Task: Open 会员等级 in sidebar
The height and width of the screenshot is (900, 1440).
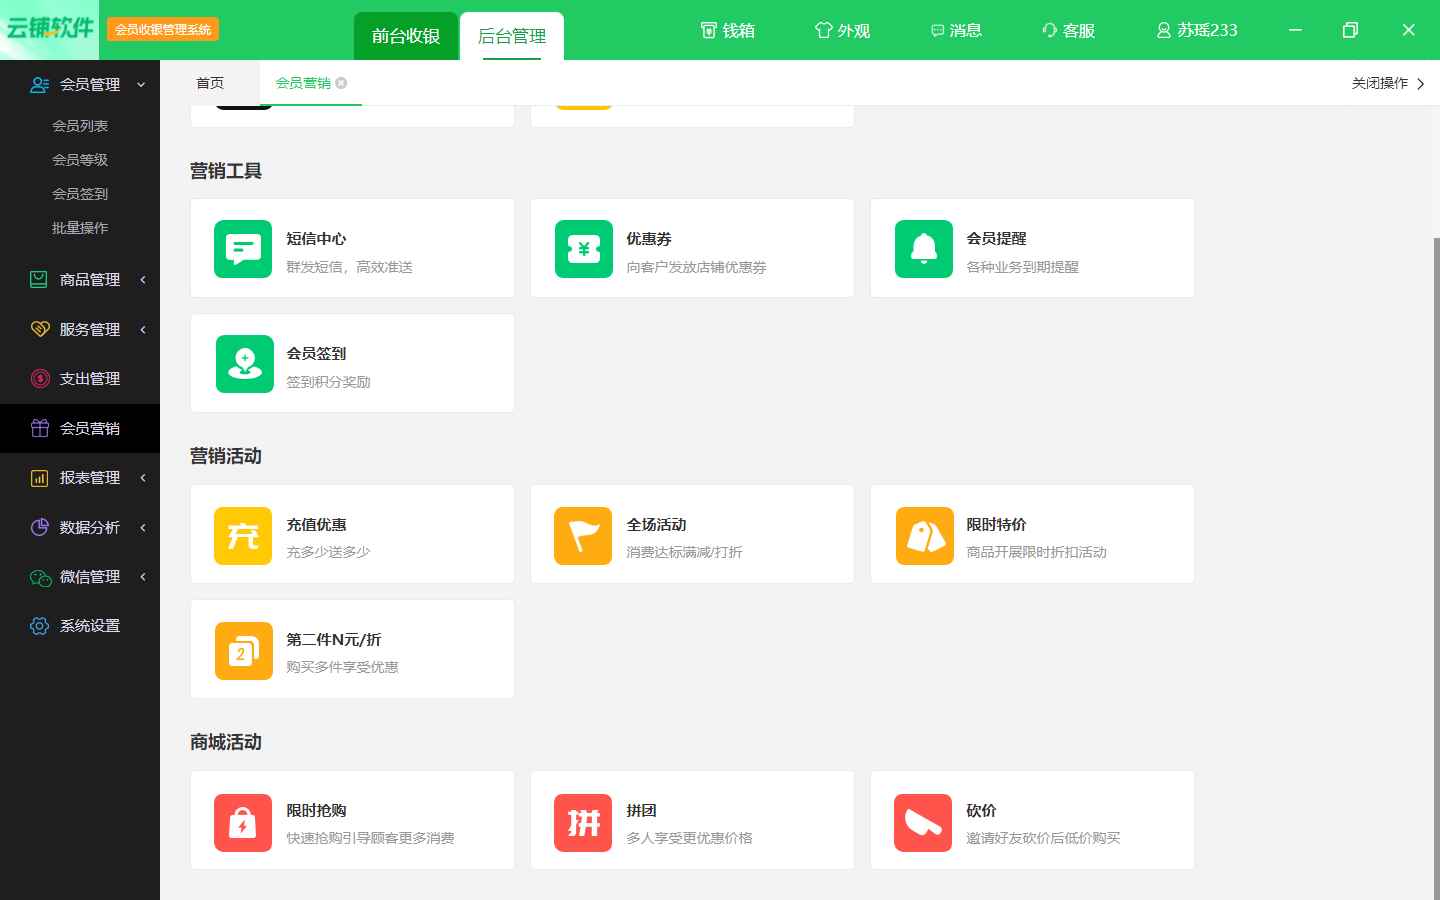Action: 80,160
